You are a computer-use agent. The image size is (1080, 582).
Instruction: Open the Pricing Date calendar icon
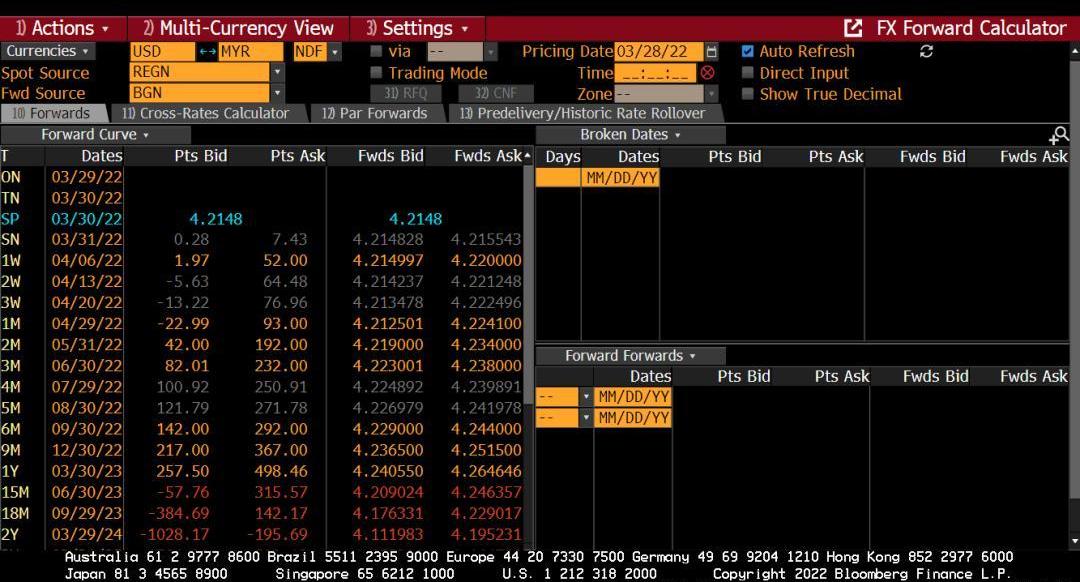(712, 52)
